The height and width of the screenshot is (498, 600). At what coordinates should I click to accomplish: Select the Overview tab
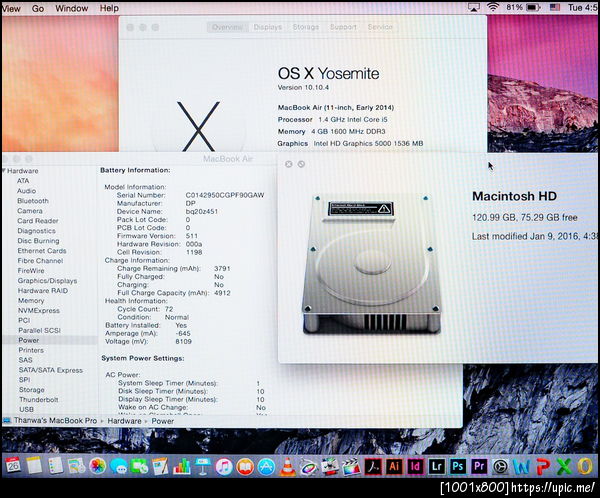coord(227,27)
